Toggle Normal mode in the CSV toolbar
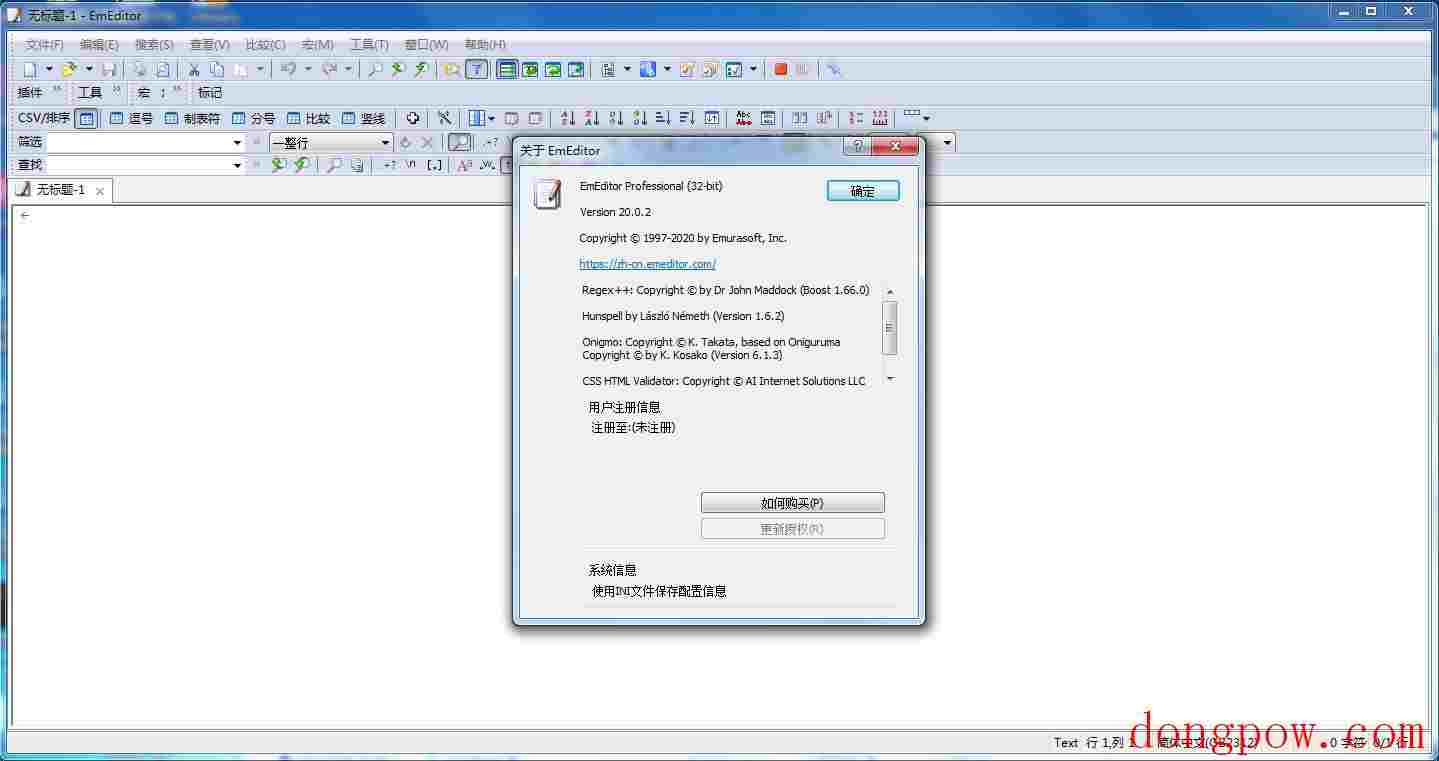This screenshot has width=1439, height=761. point(87,118)
